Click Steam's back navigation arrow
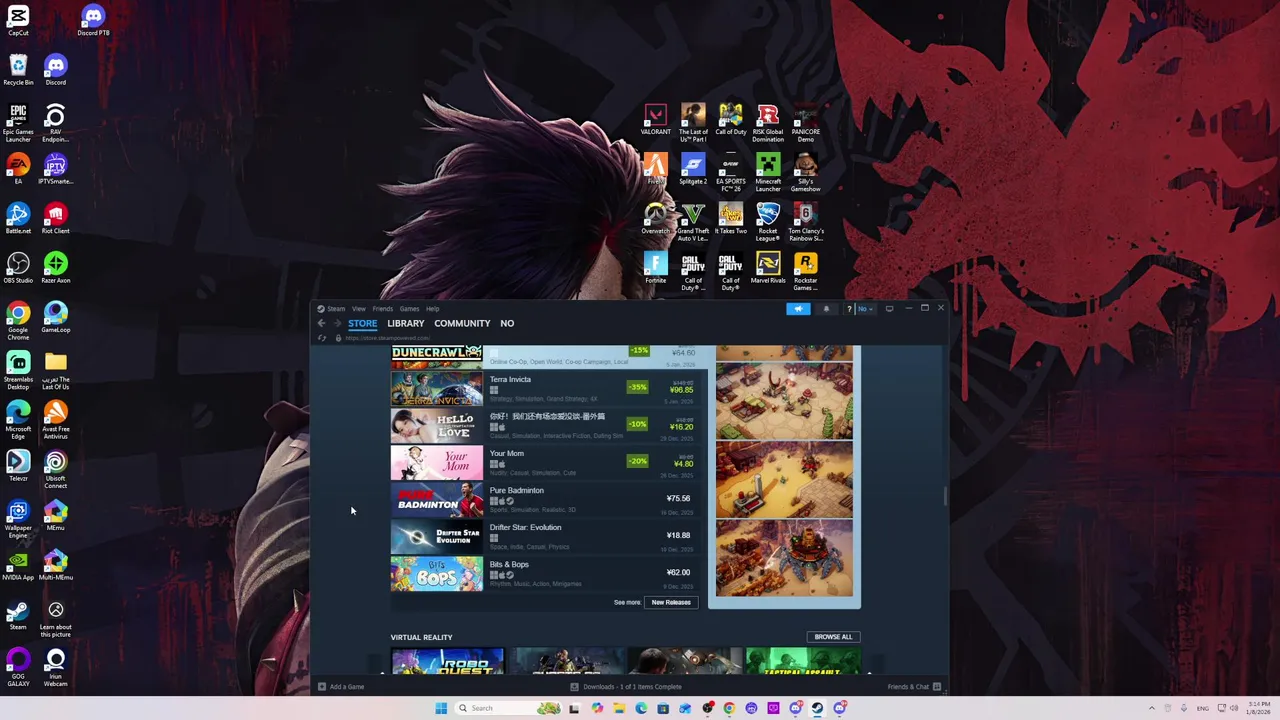The height and width of the screenshot is (720, 1280). [321, 323]
